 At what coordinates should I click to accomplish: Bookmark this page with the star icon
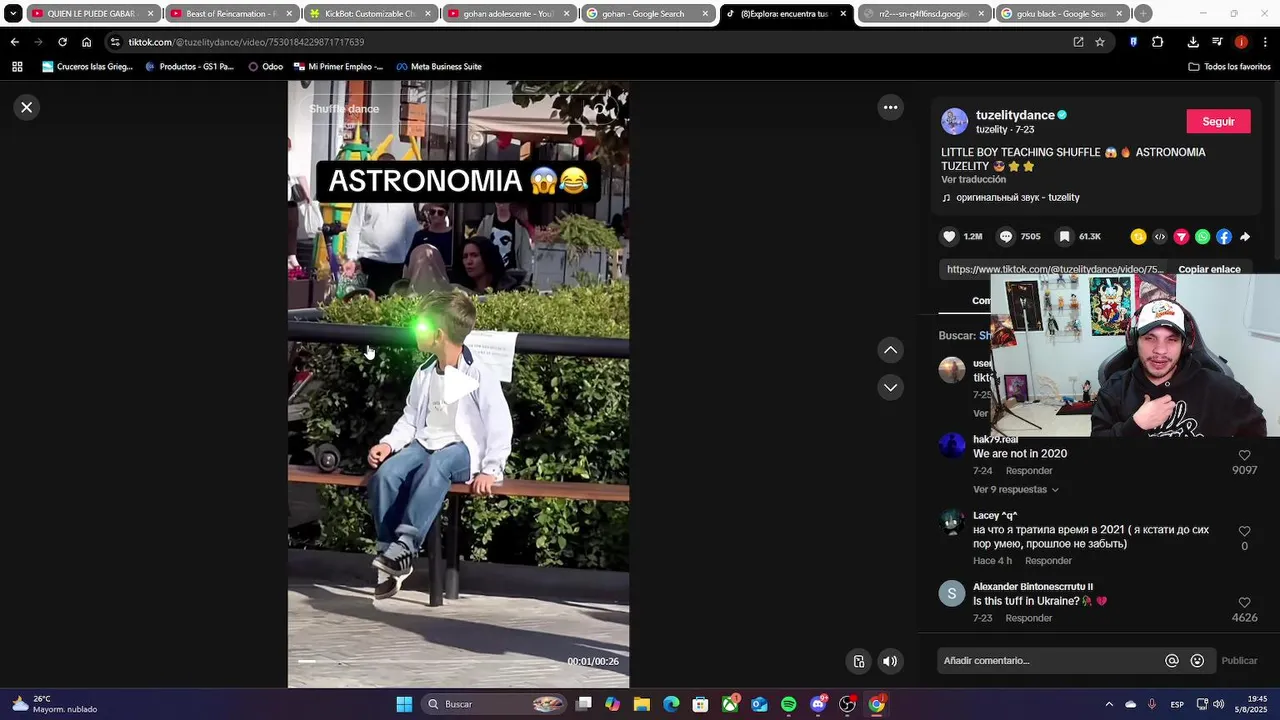point(1100,42)
